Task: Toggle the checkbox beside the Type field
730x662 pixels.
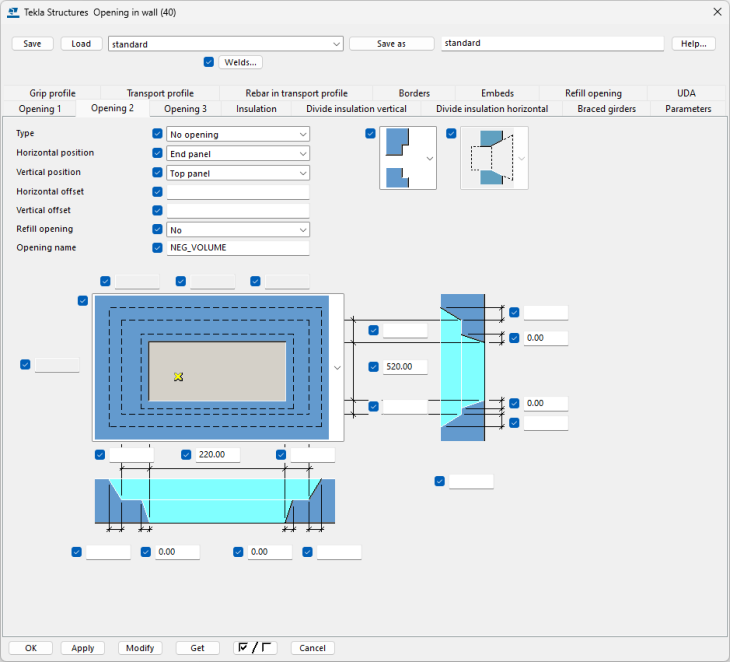Action: tap(157, 134)
